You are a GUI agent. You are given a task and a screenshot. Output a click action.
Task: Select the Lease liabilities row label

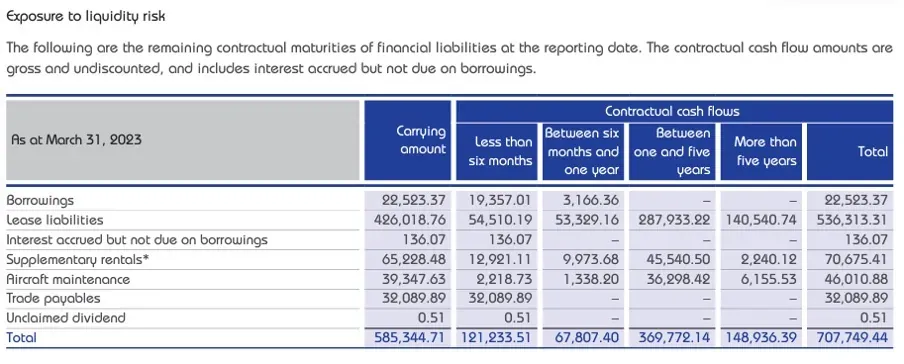click(55, 220)
